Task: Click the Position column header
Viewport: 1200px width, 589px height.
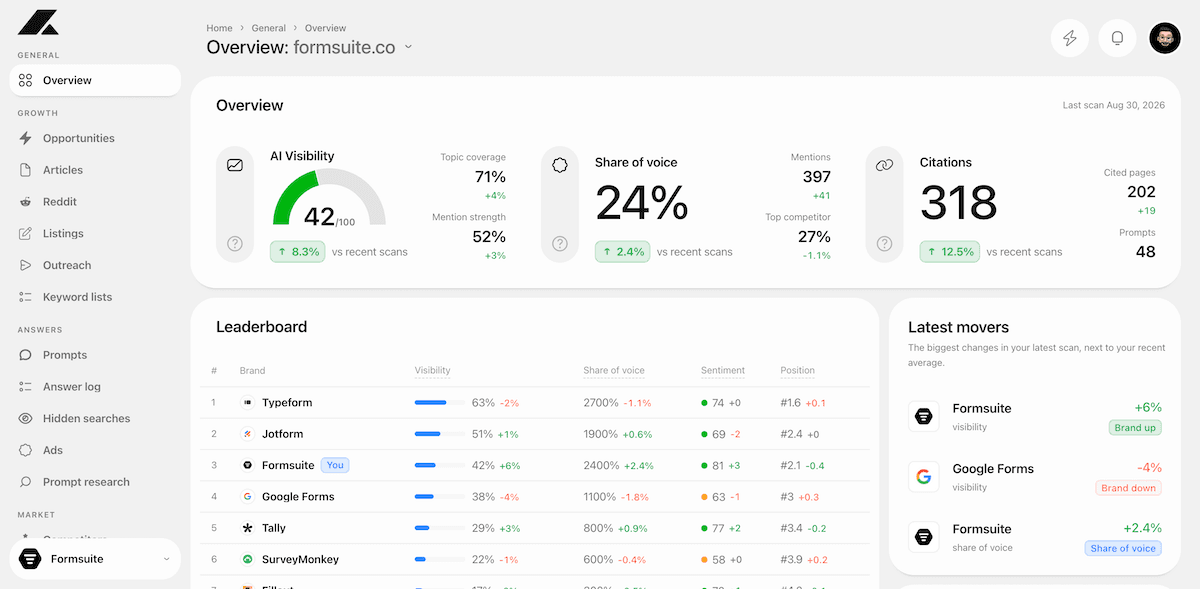Action: [798, 371]
